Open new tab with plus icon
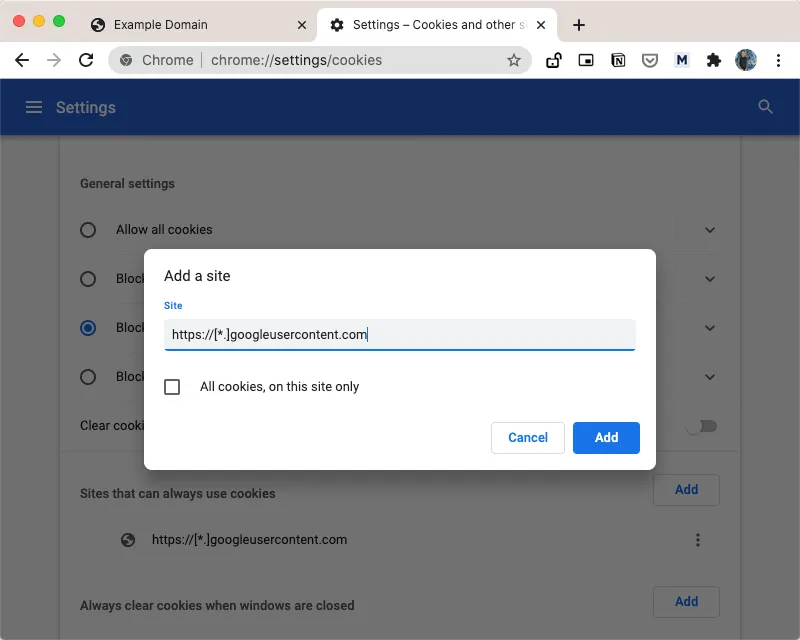The image size is (800, 640). (578, 25)
